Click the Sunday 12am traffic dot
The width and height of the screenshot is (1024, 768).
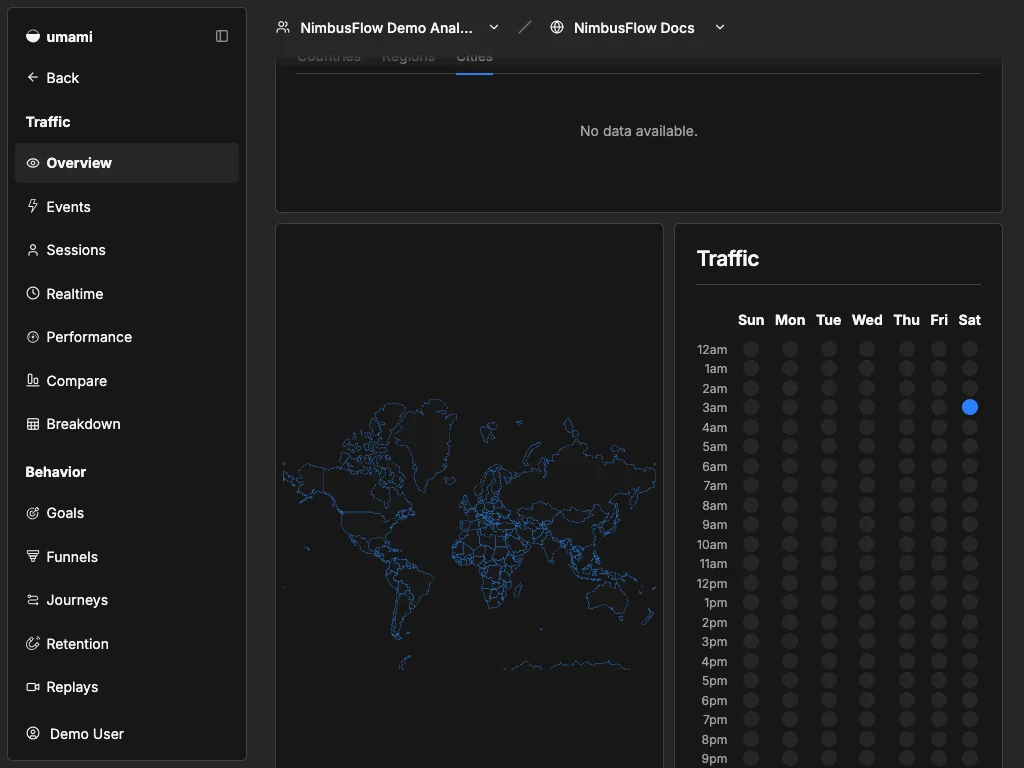751,349
